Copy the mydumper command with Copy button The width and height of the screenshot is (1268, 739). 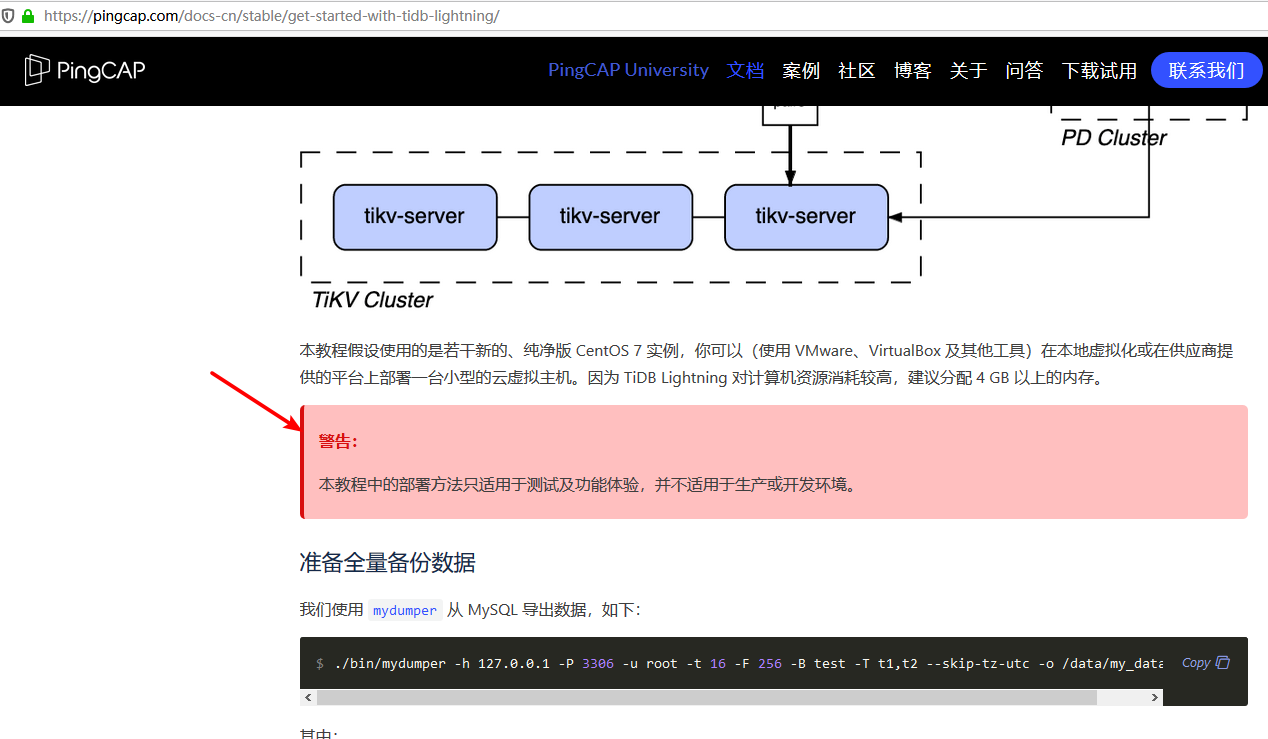coord(1205,662)
